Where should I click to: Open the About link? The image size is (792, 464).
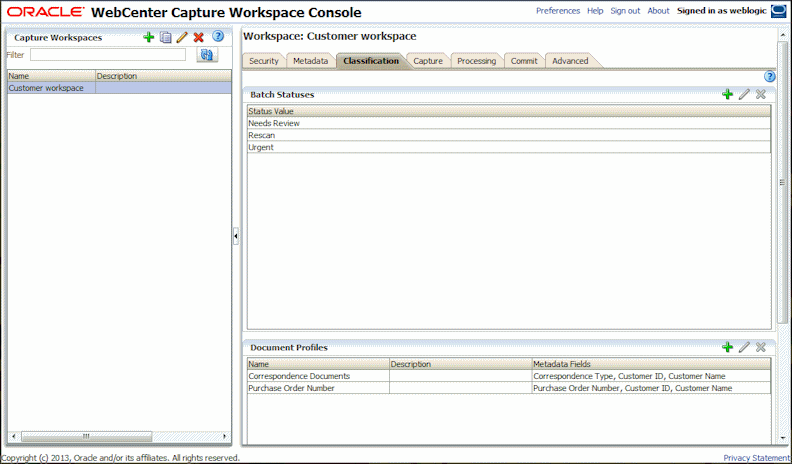[x=658, y=11]
